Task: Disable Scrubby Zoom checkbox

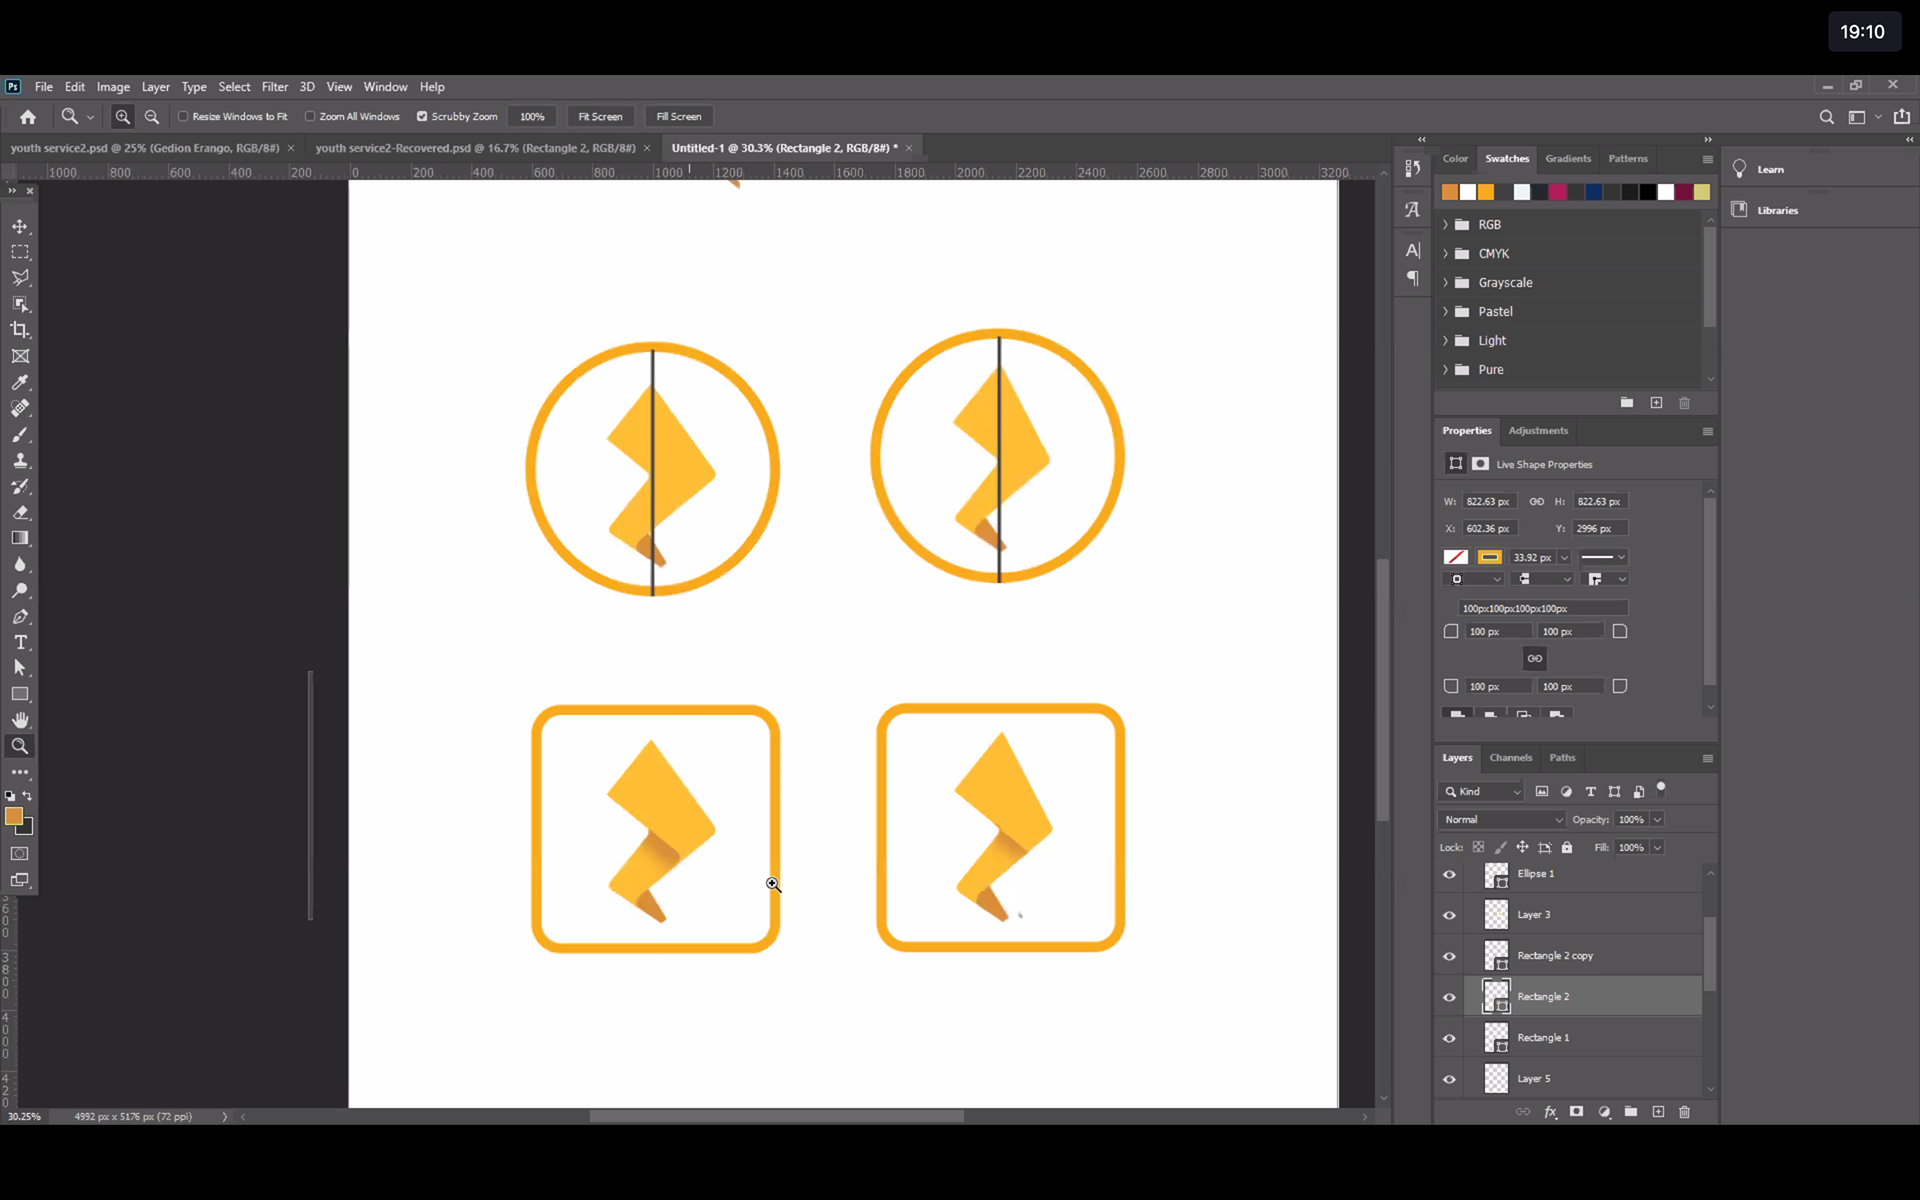Action: [x=422, y=116]
